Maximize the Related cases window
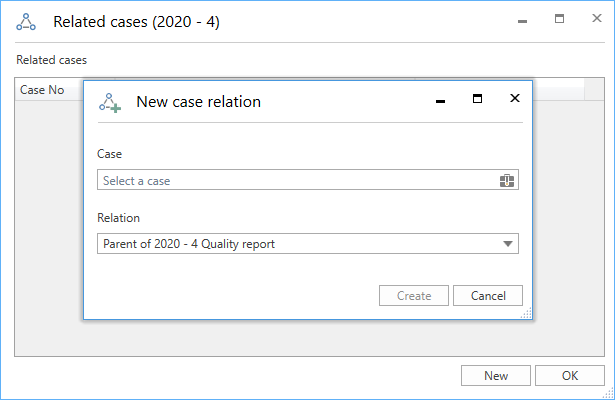Screen dimensions: 615x400 click(x=559, y=19)
